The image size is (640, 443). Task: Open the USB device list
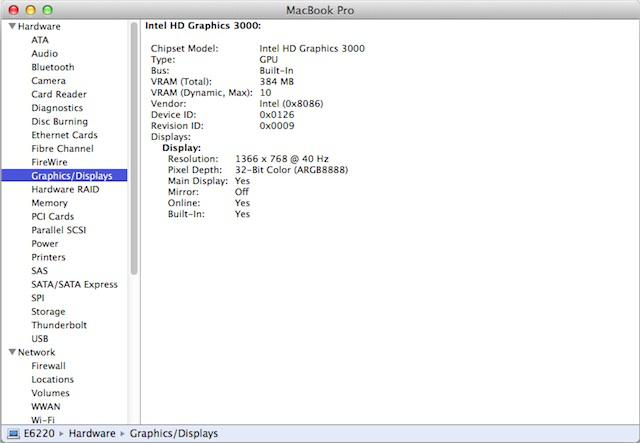40,339
